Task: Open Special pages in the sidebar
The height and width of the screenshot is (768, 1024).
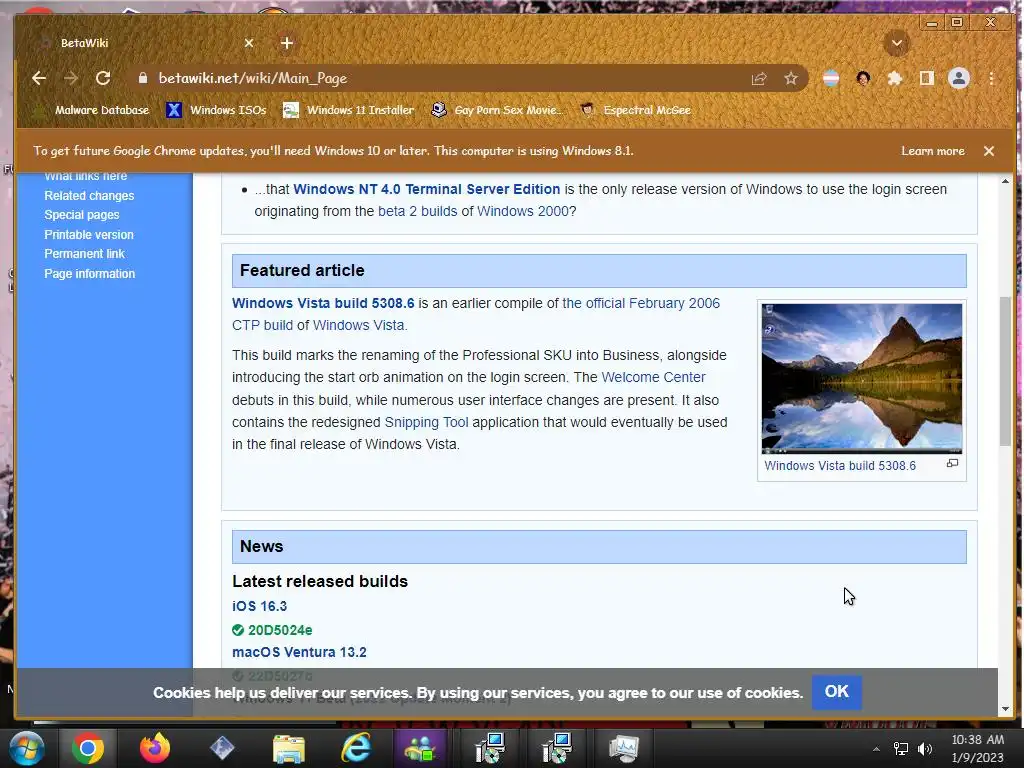Action: pyautogui.click(x=82, y=215)
